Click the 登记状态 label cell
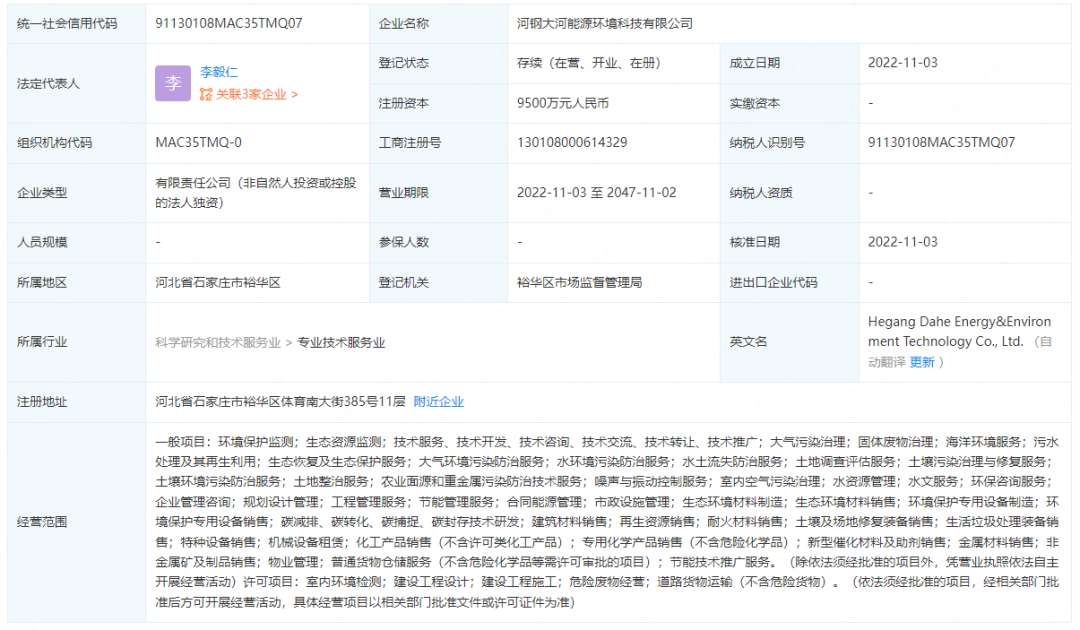Screen dimensions: 1080x630 coord(439,63)
